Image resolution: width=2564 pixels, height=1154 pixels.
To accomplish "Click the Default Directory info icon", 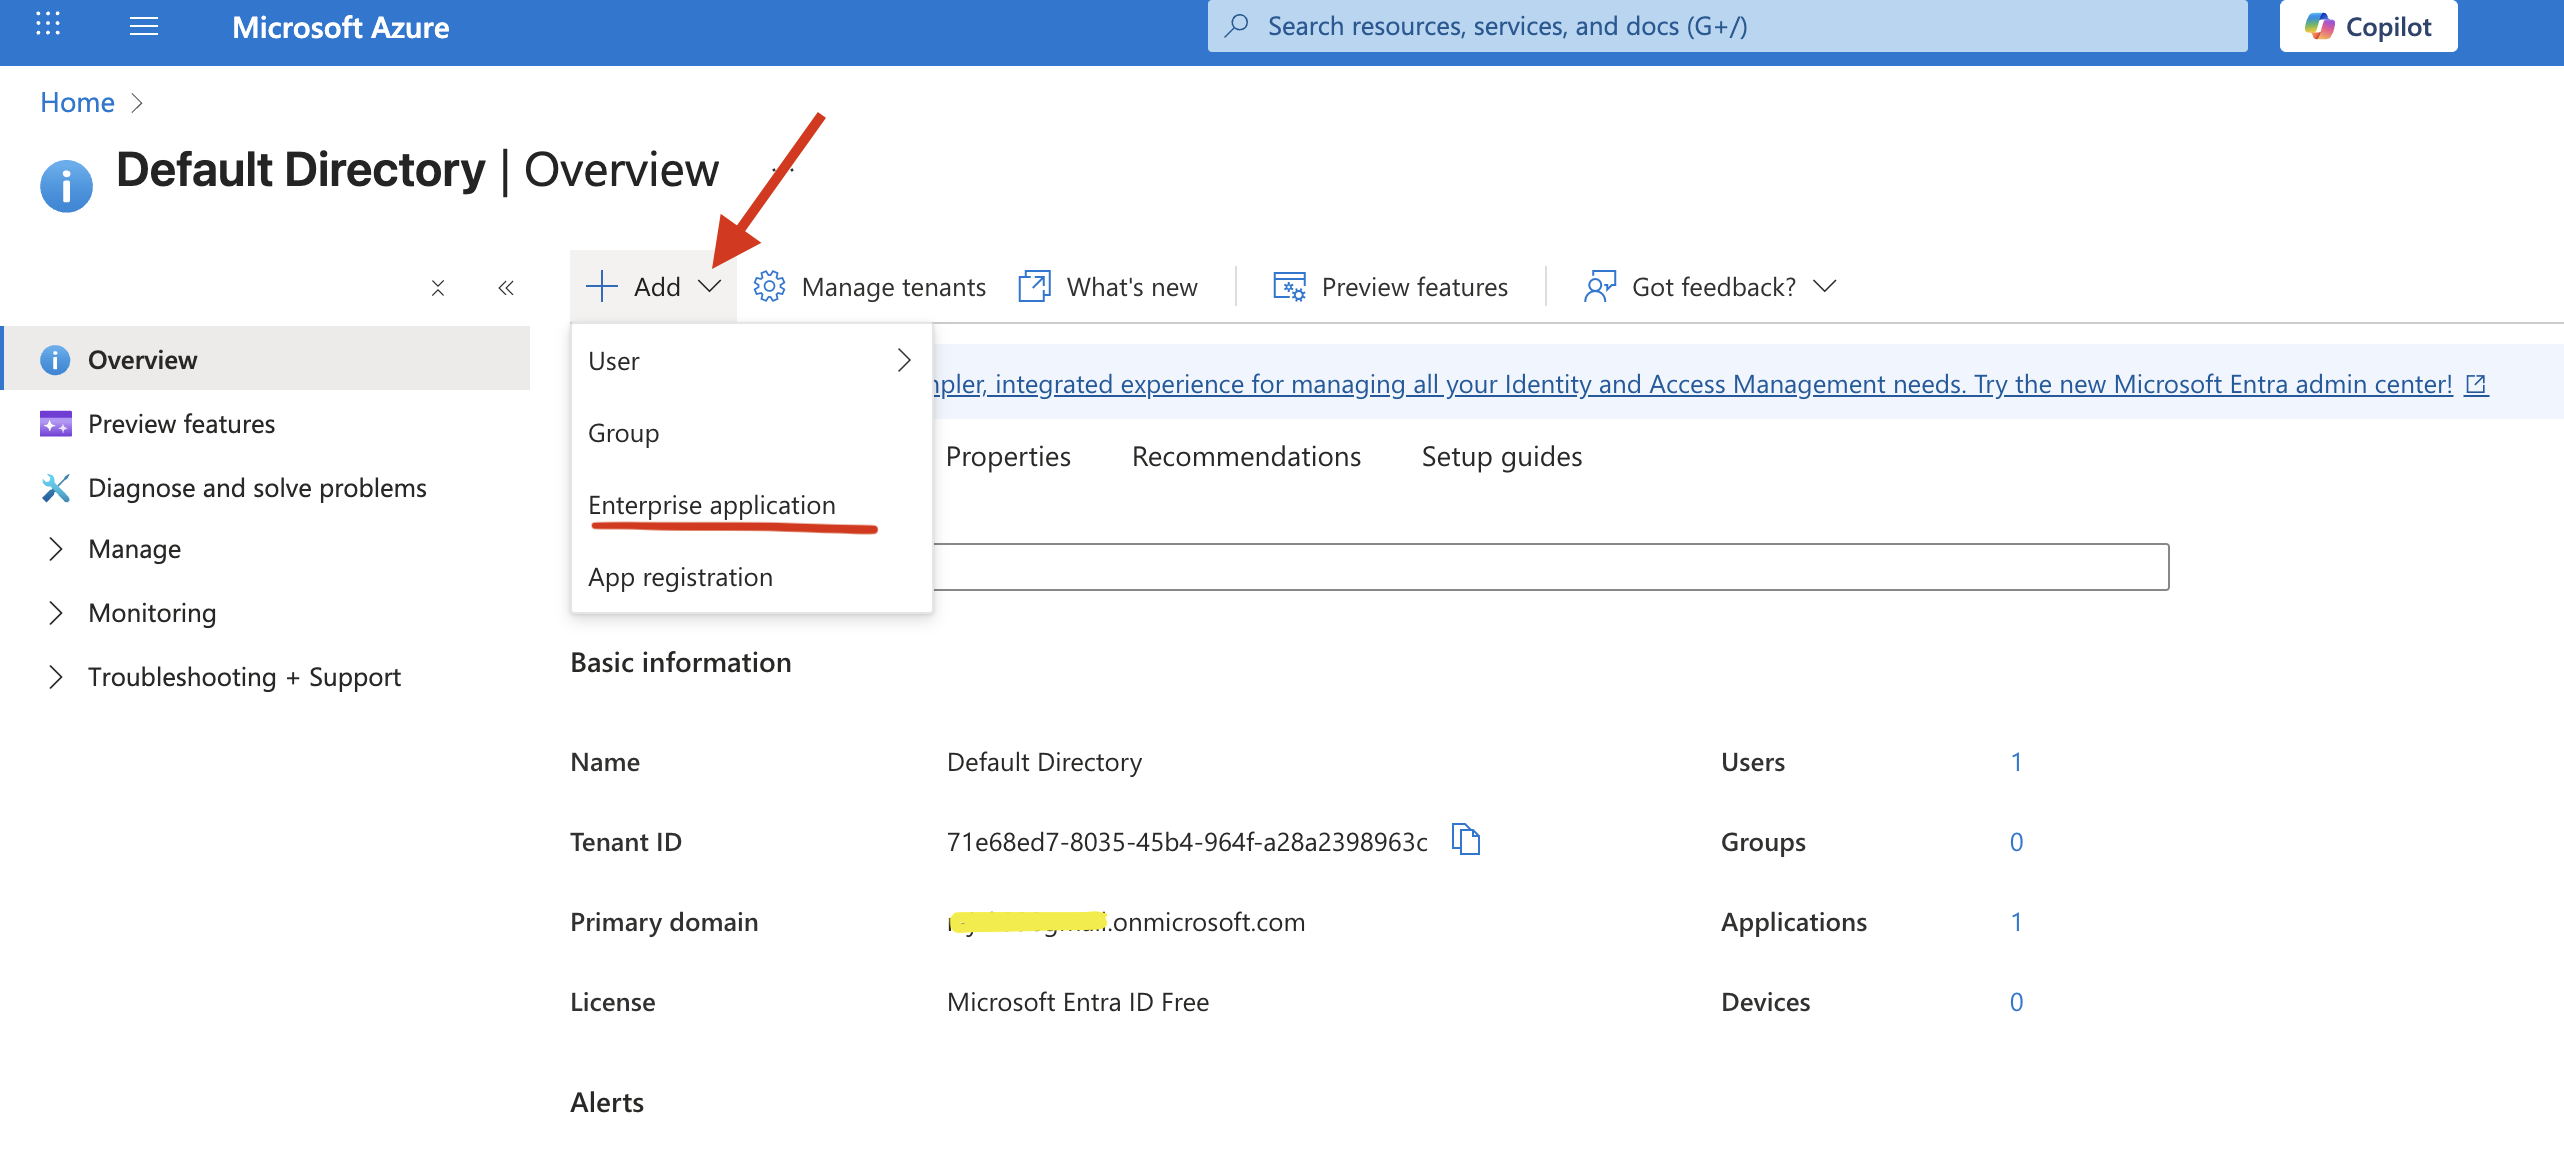I will 66,185.
